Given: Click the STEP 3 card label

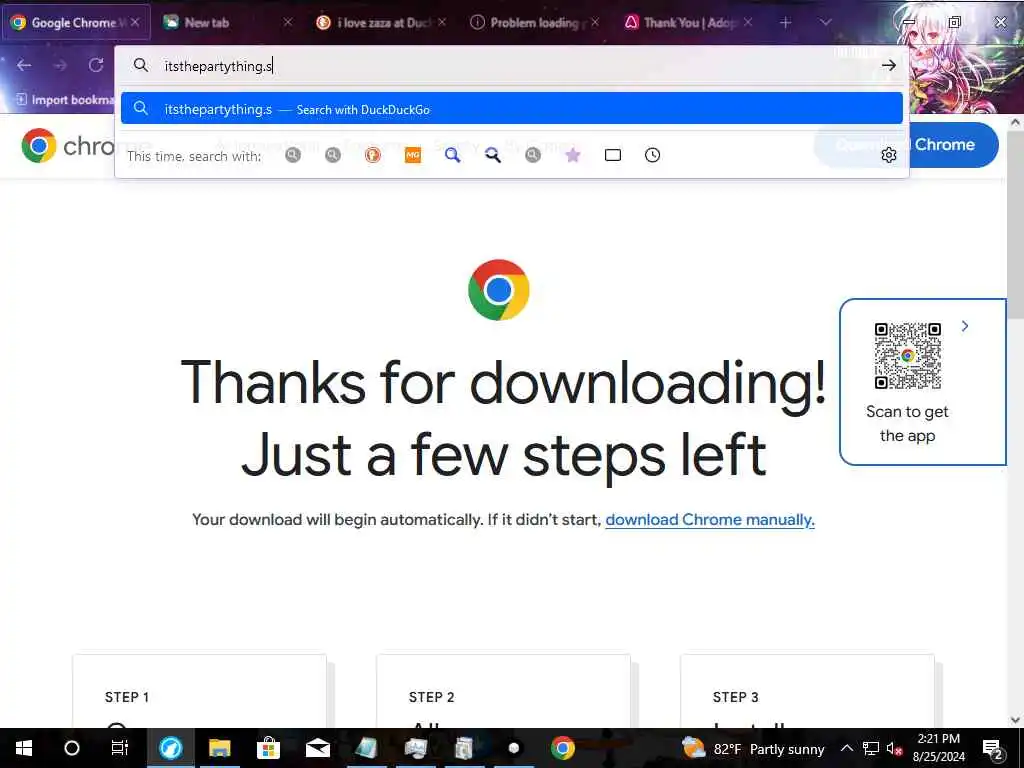Looking at the screenshot, I should 736,697.
